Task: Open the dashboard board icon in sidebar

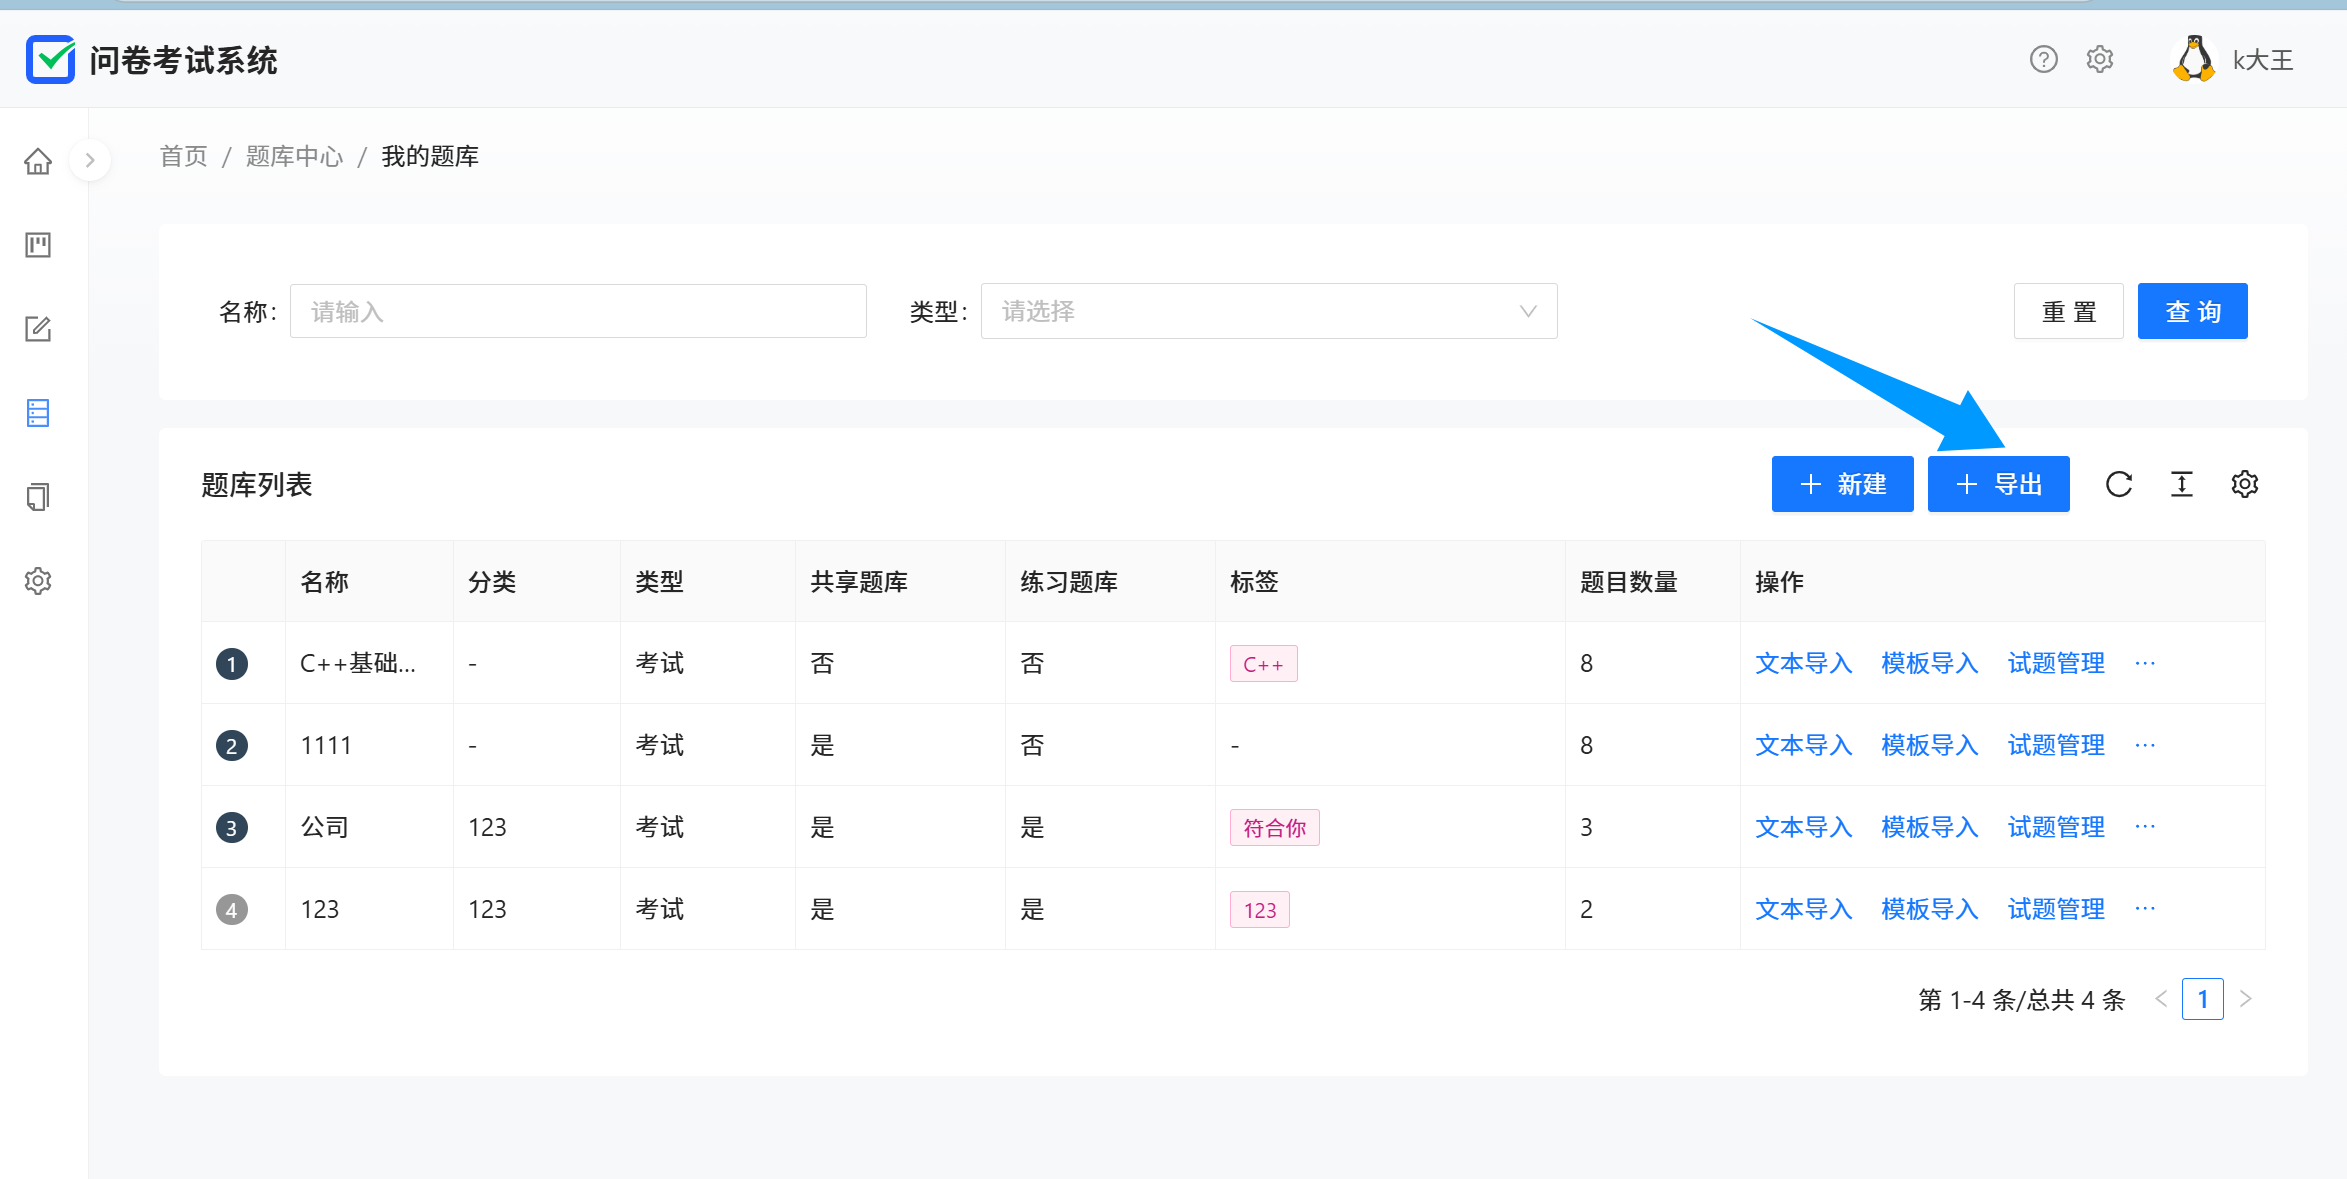Action: (38, 245)
